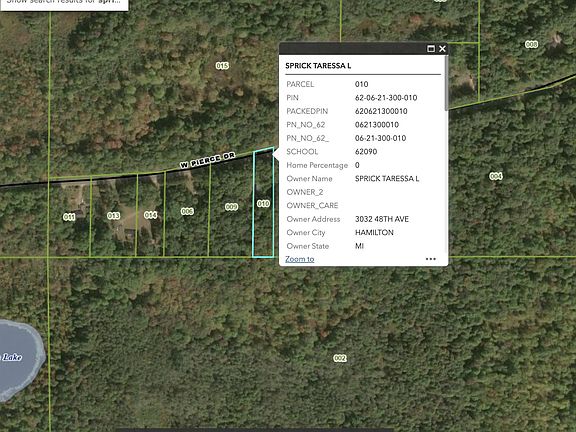Click the Lake label on the map
Viewport: 576px width, 432px height.
point(12,357)
